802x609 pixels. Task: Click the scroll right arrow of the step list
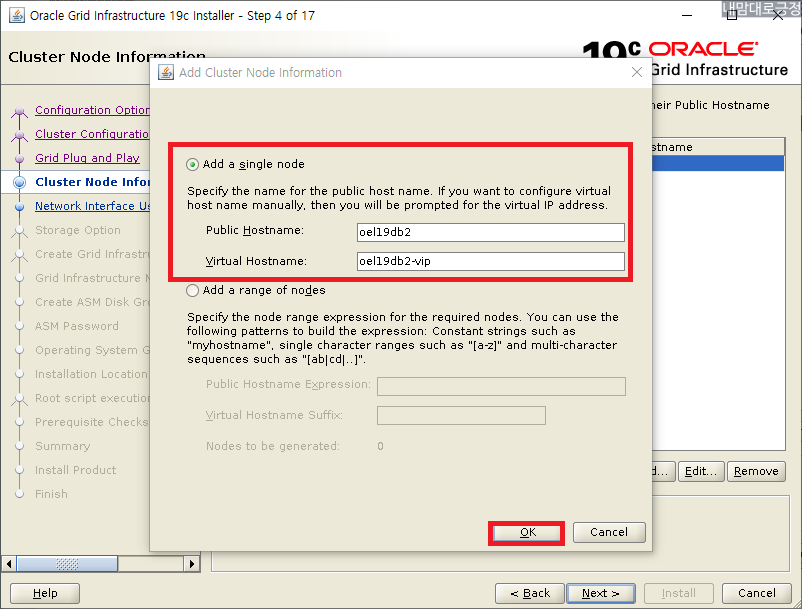(x=192, y=564)
